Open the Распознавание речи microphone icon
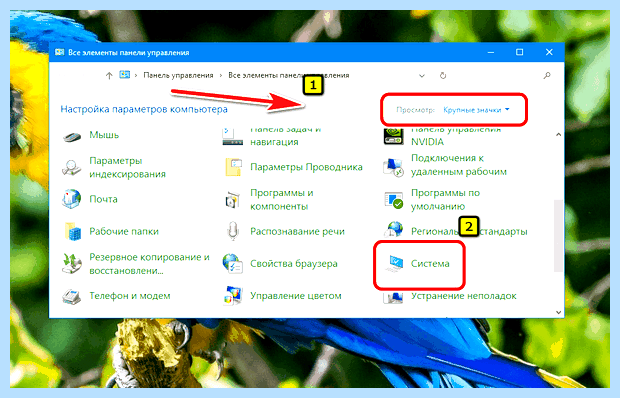This screenshot has width=620, height=398. coord(233,231)
